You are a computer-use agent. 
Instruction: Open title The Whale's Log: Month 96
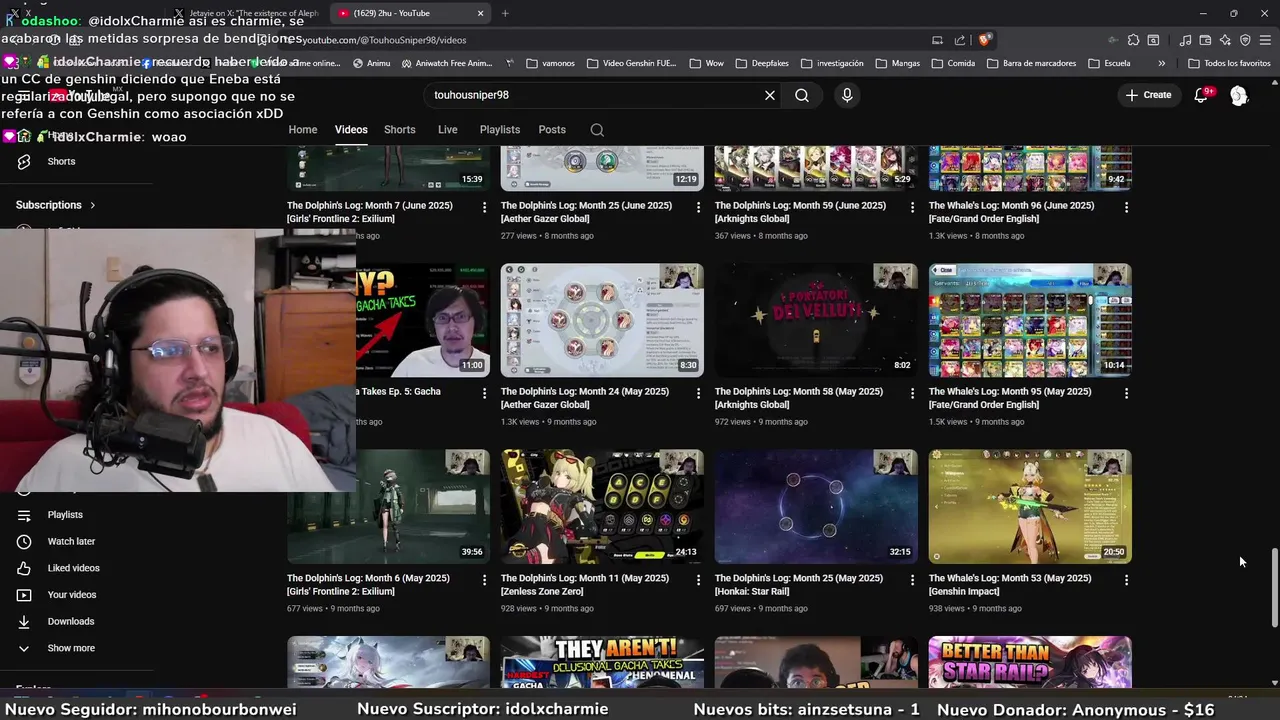click(x=1011, y=212)
